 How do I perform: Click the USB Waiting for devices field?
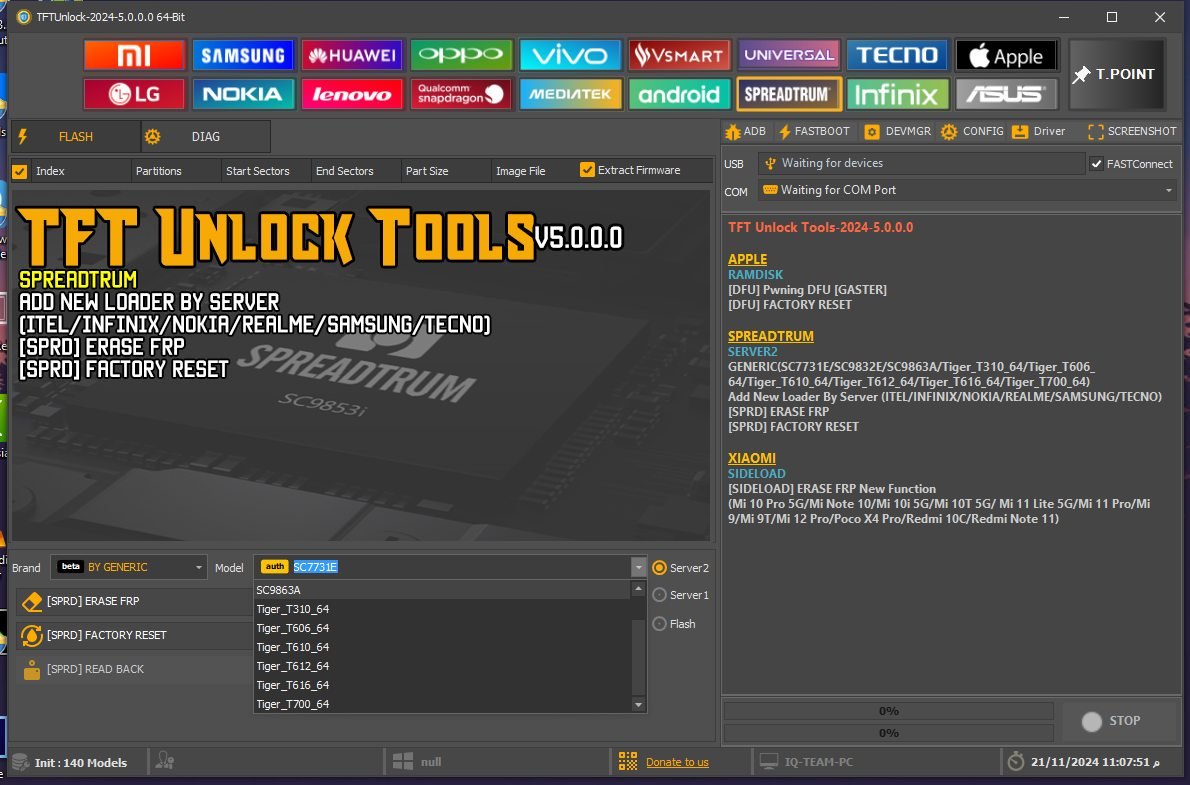click(921, 163)
